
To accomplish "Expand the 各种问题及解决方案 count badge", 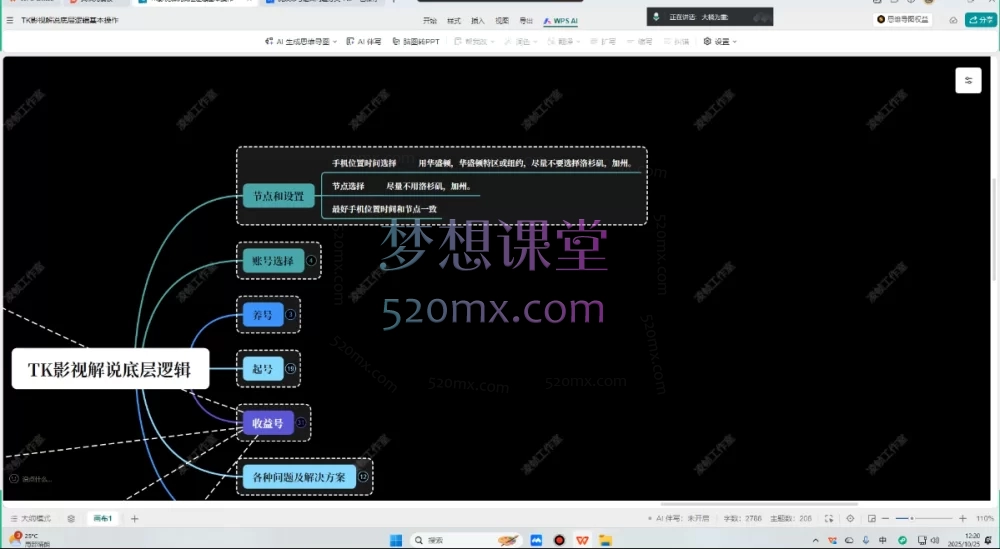I will pos(363,476).
